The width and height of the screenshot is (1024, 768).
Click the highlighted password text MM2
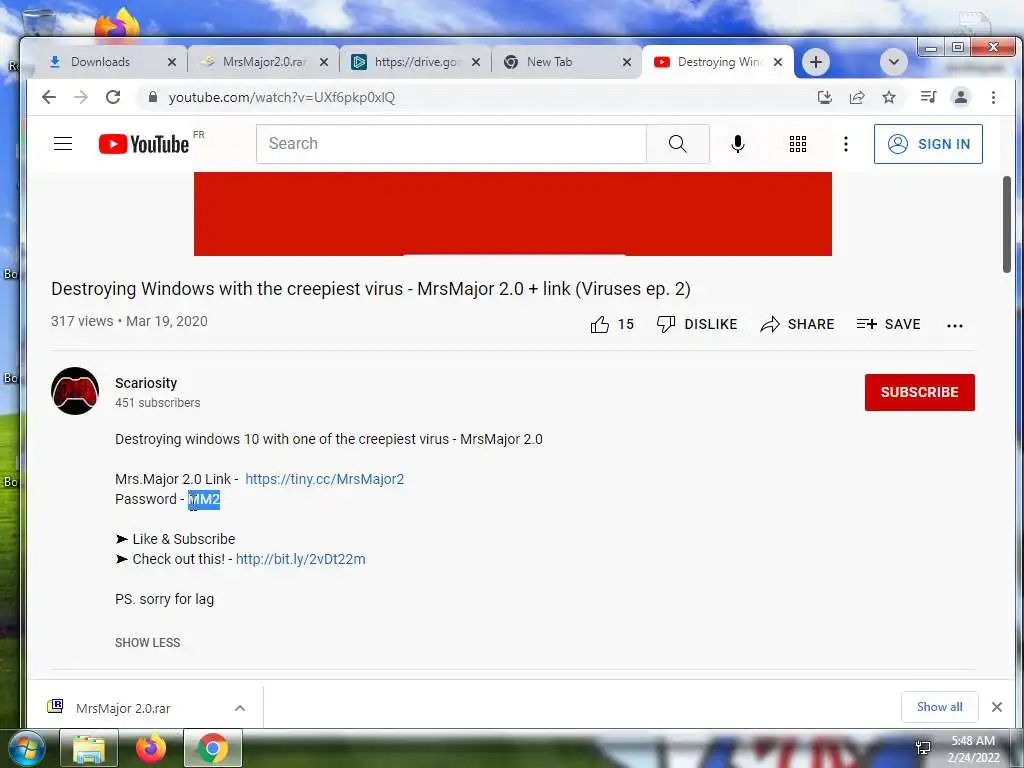204,500
